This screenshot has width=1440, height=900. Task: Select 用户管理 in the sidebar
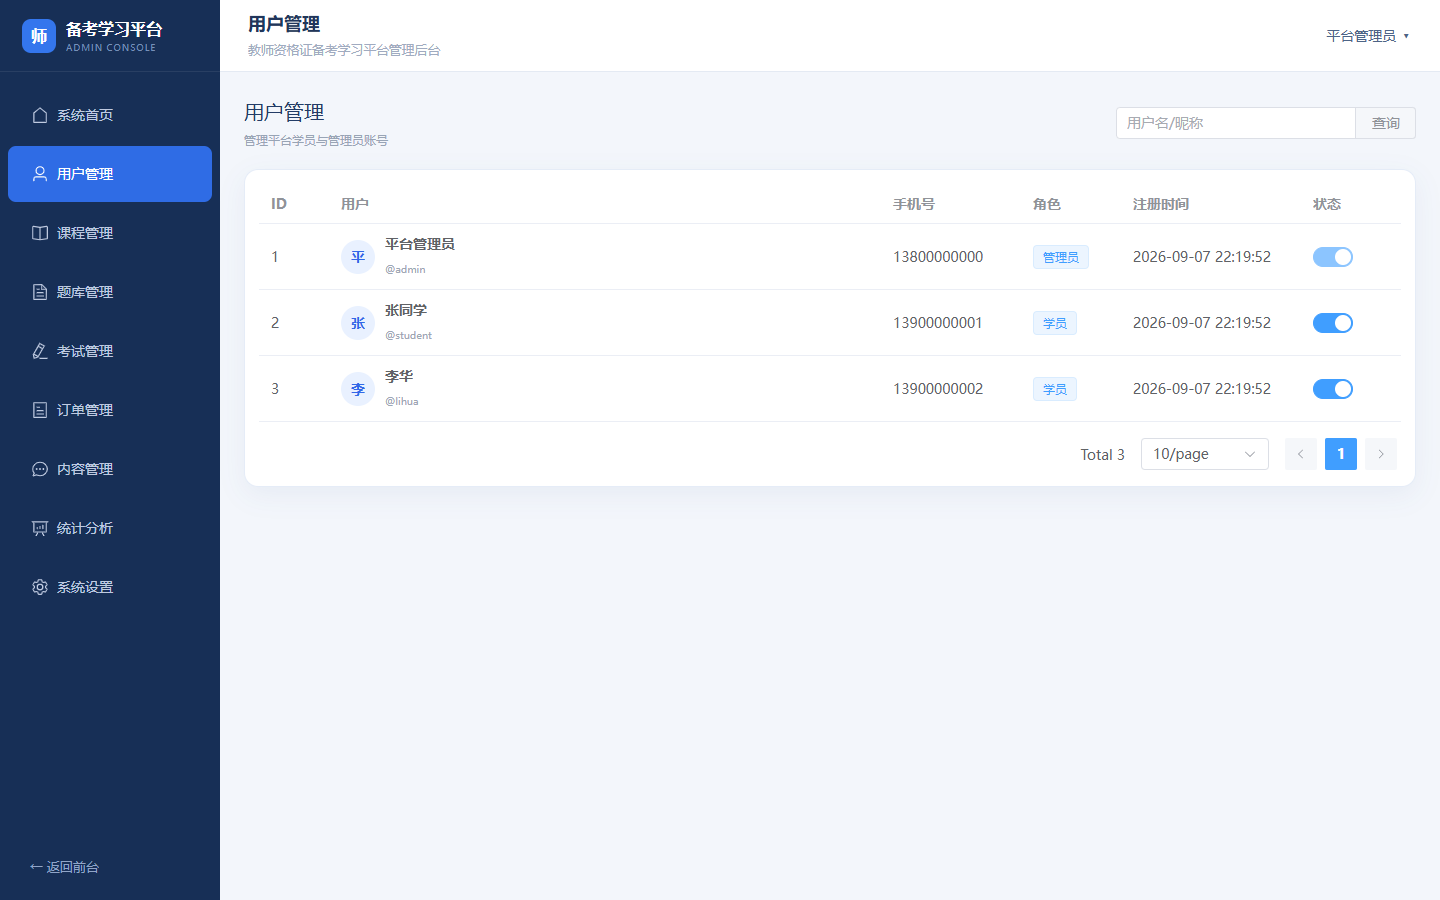(x=110, y=174)
